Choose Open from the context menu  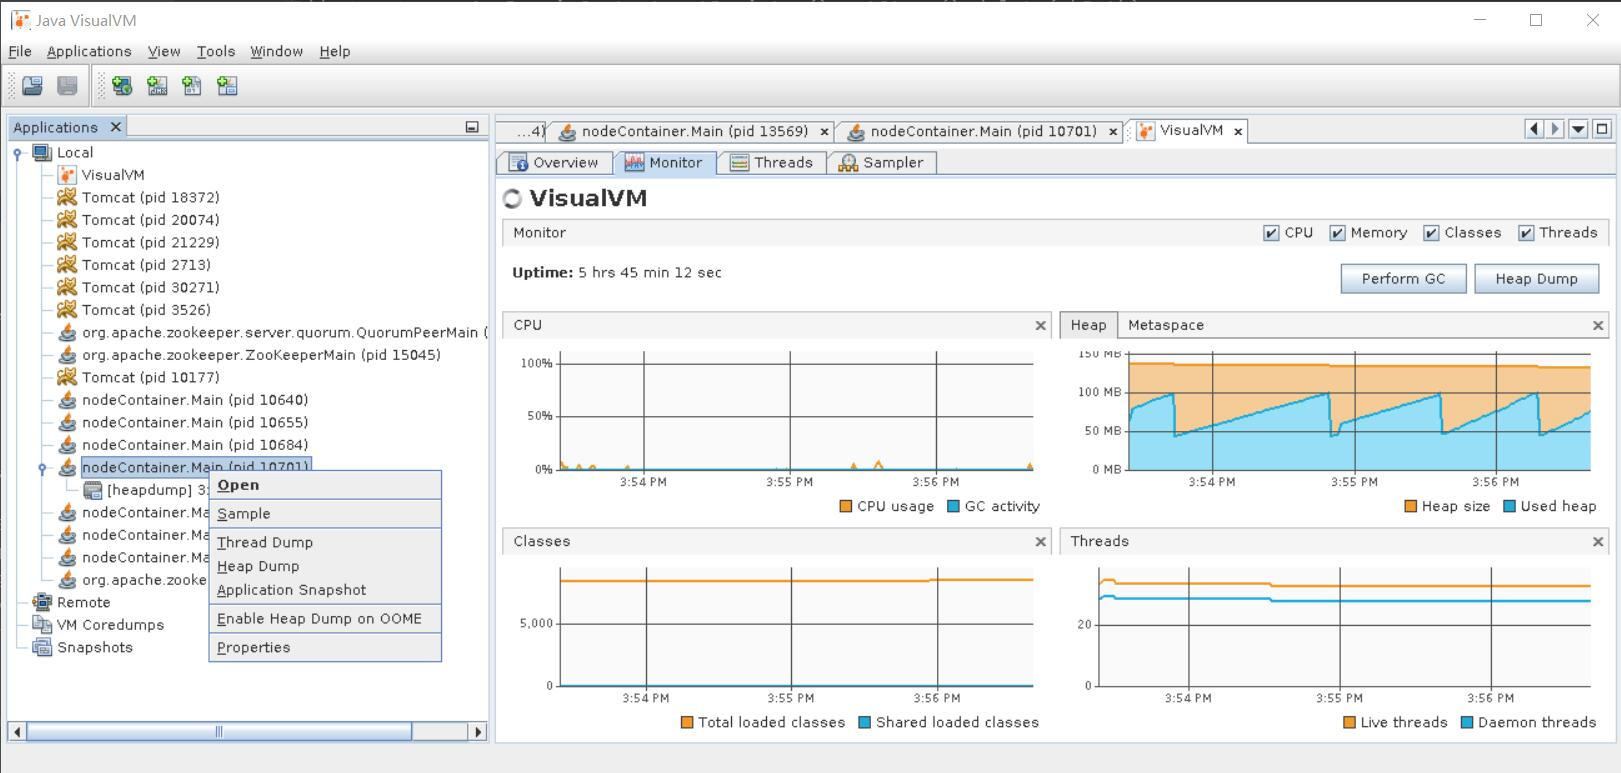(x=325, y=485)
